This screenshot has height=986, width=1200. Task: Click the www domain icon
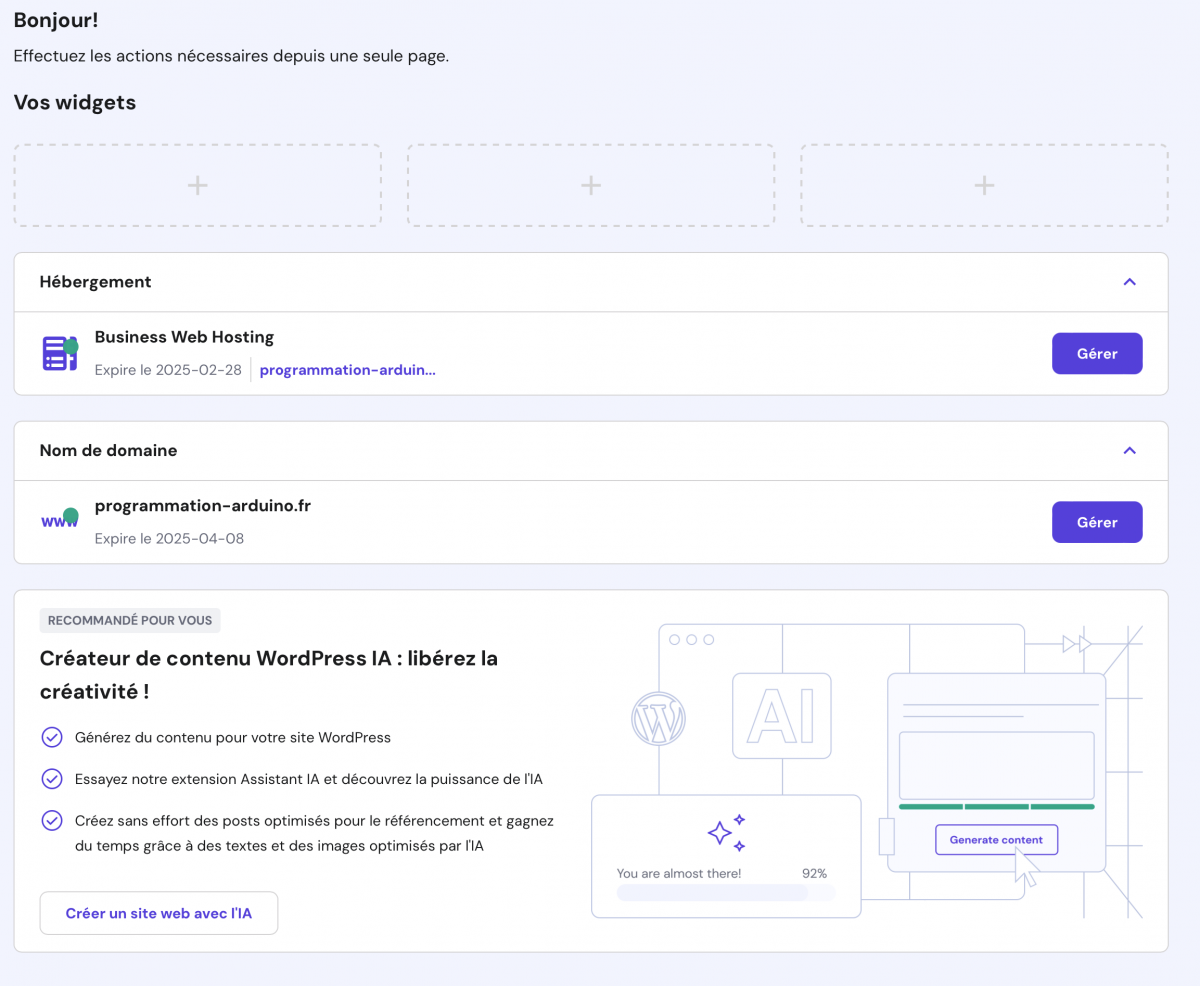(x=60, y=520)
